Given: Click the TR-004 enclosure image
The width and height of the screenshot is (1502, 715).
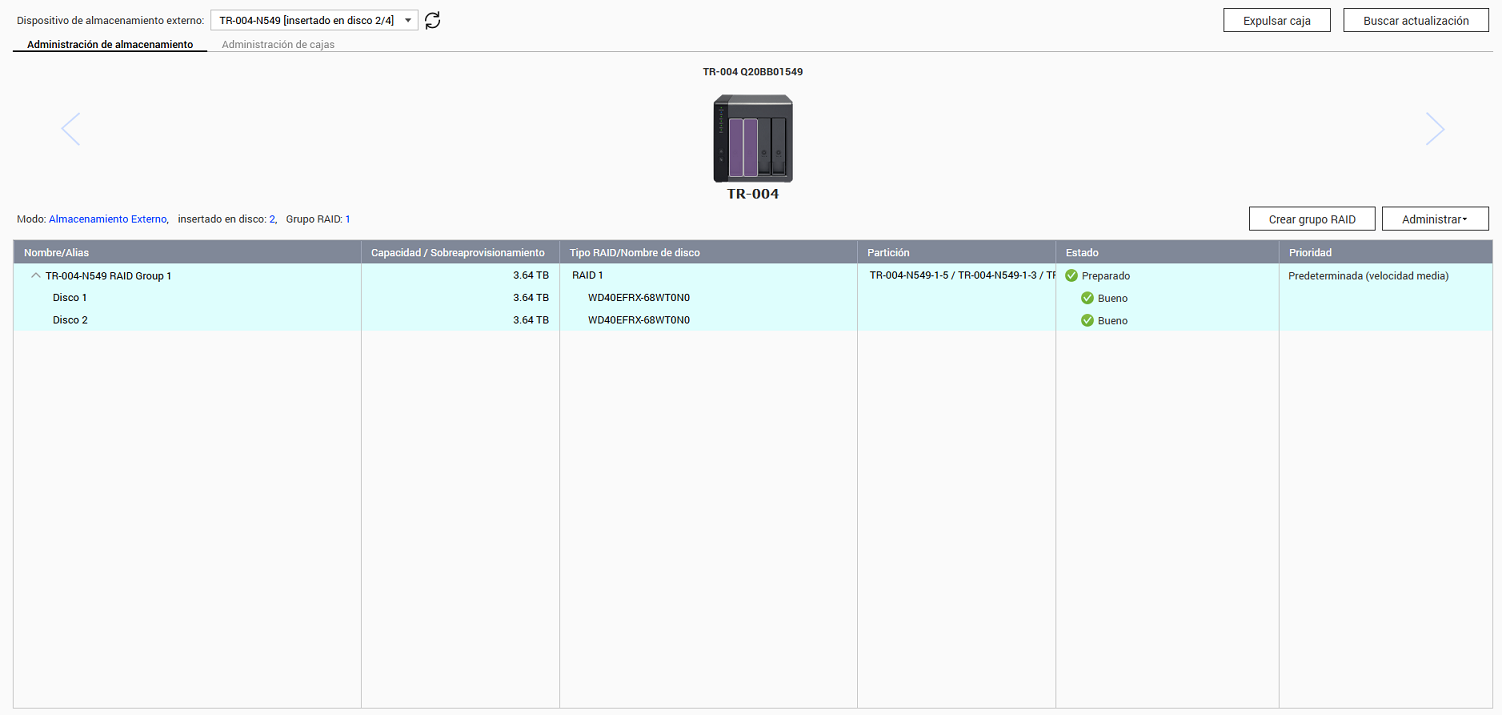Looking at the screenshot, I should (x=752, y=138).
